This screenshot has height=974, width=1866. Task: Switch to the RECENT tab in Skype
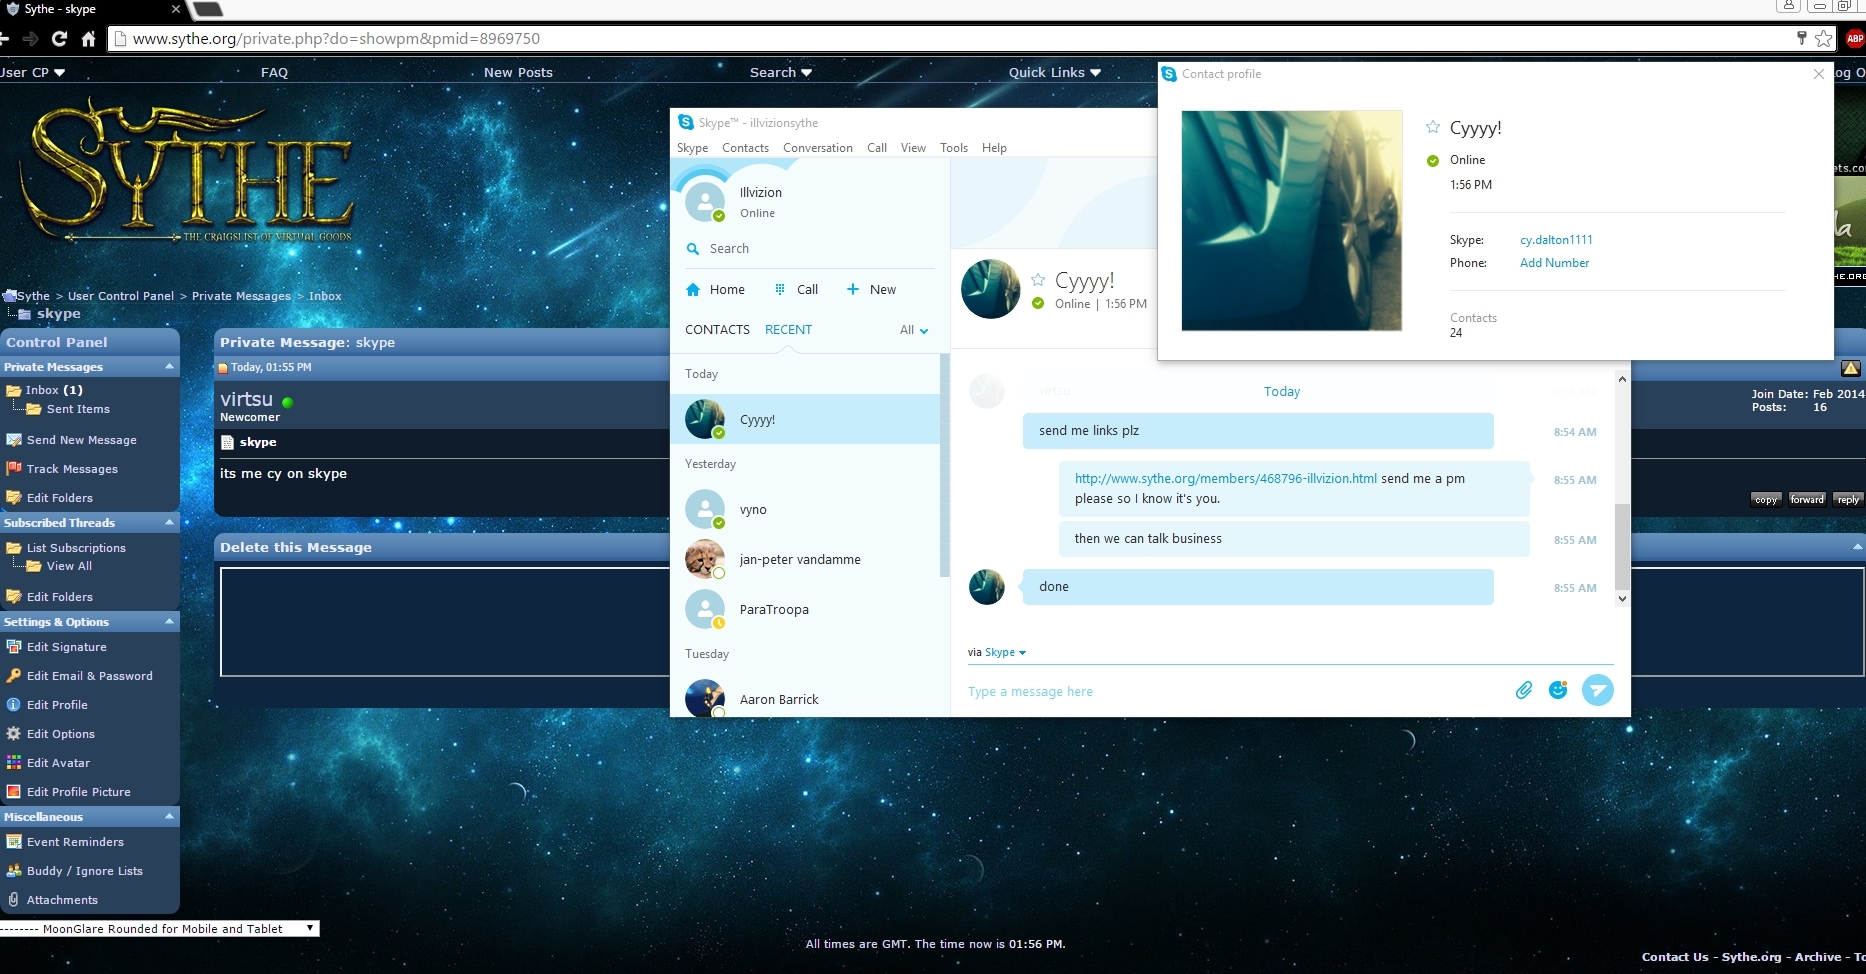click(788, 330)
